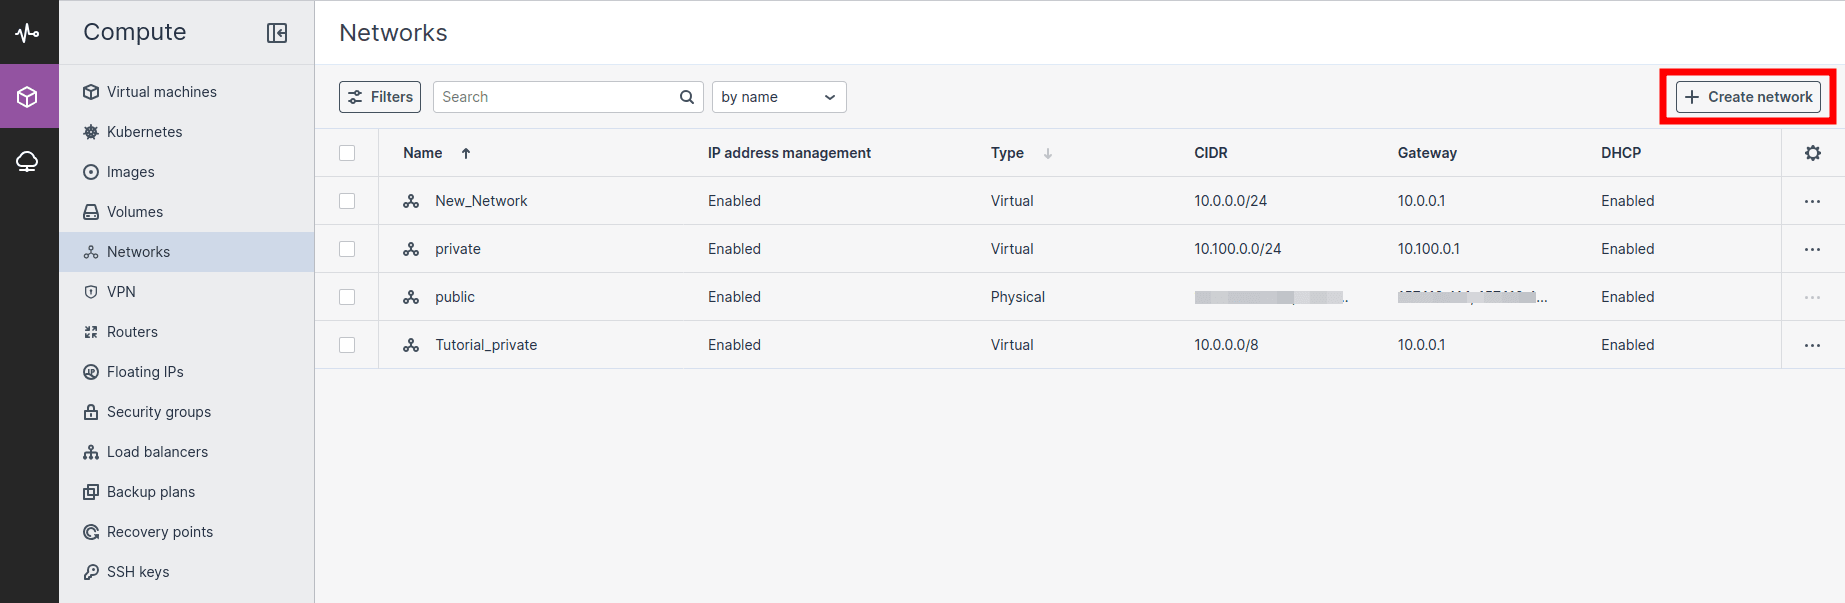Image resolution: width=1845 pixels, height=603 pixels.
Task: Open actions menu for Tutorial_private row
Action: point(1813,345)
